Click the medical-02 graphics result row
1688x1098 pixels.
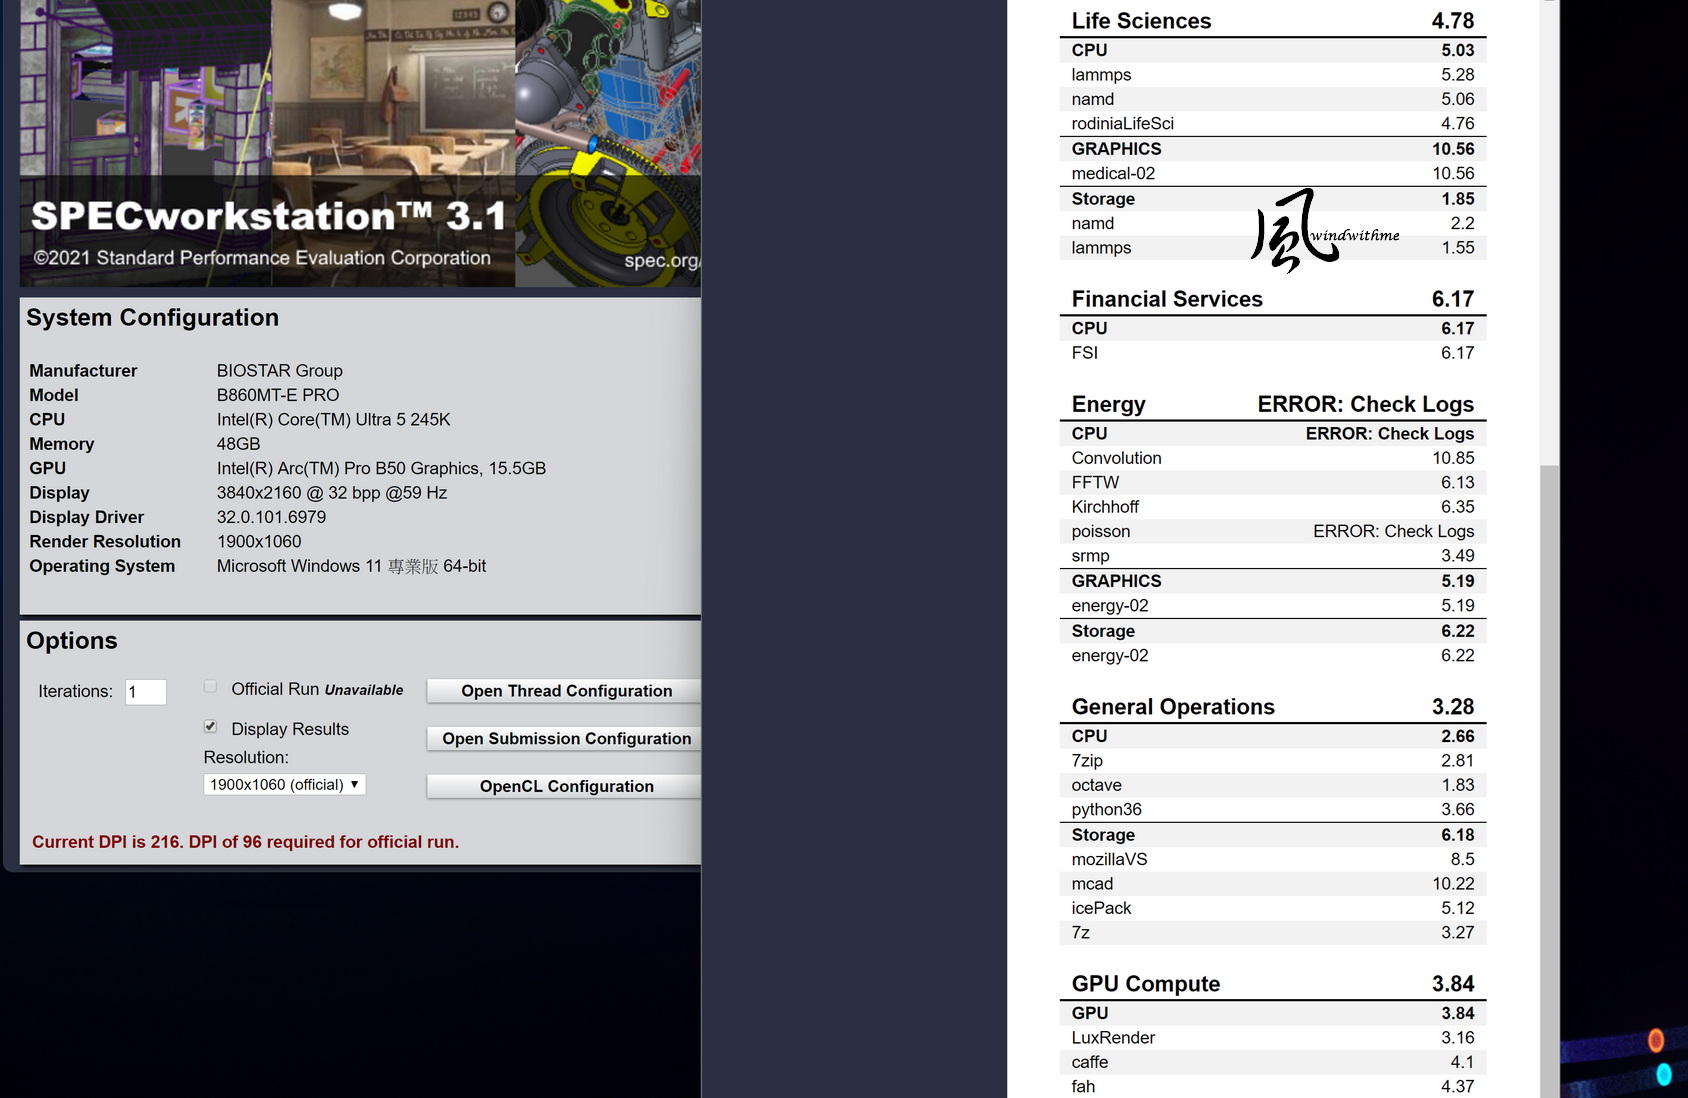click(x=1273, y=174)
